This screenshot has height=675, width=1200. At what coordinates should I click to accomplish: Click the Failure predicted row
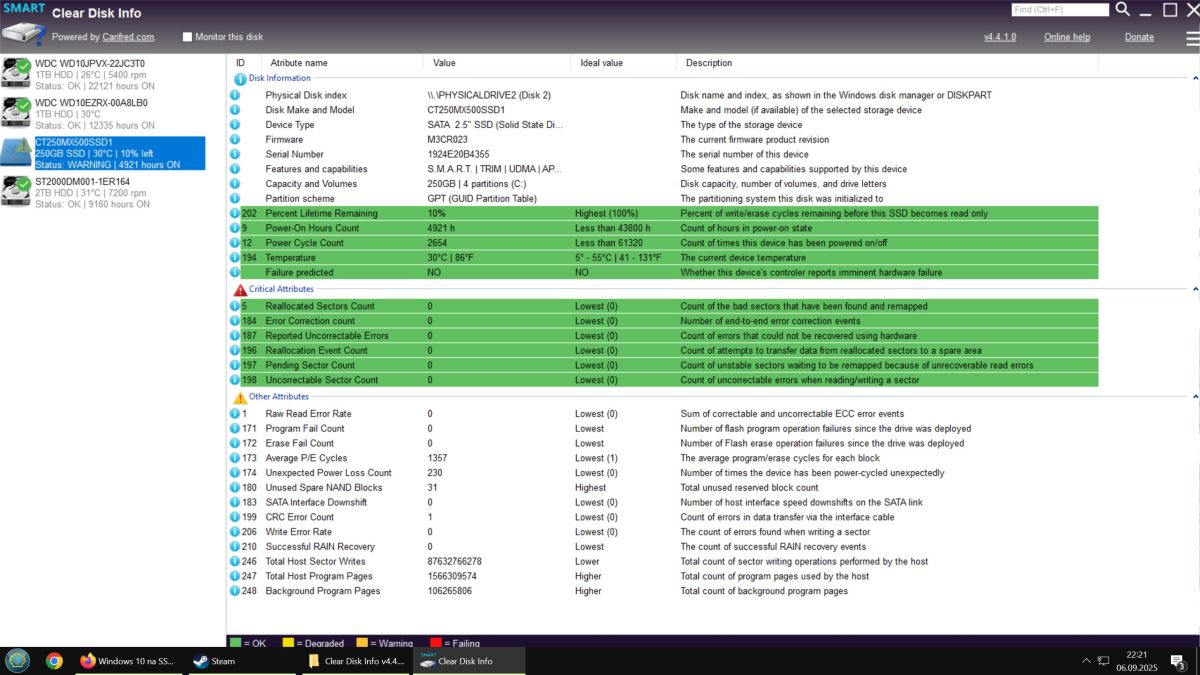663,272
